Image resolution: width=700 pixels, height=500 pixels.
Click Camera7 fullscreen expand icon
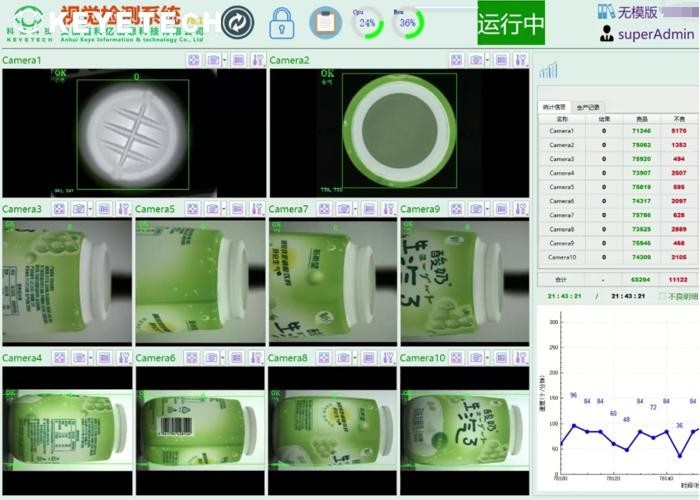[x=325, y=209]
